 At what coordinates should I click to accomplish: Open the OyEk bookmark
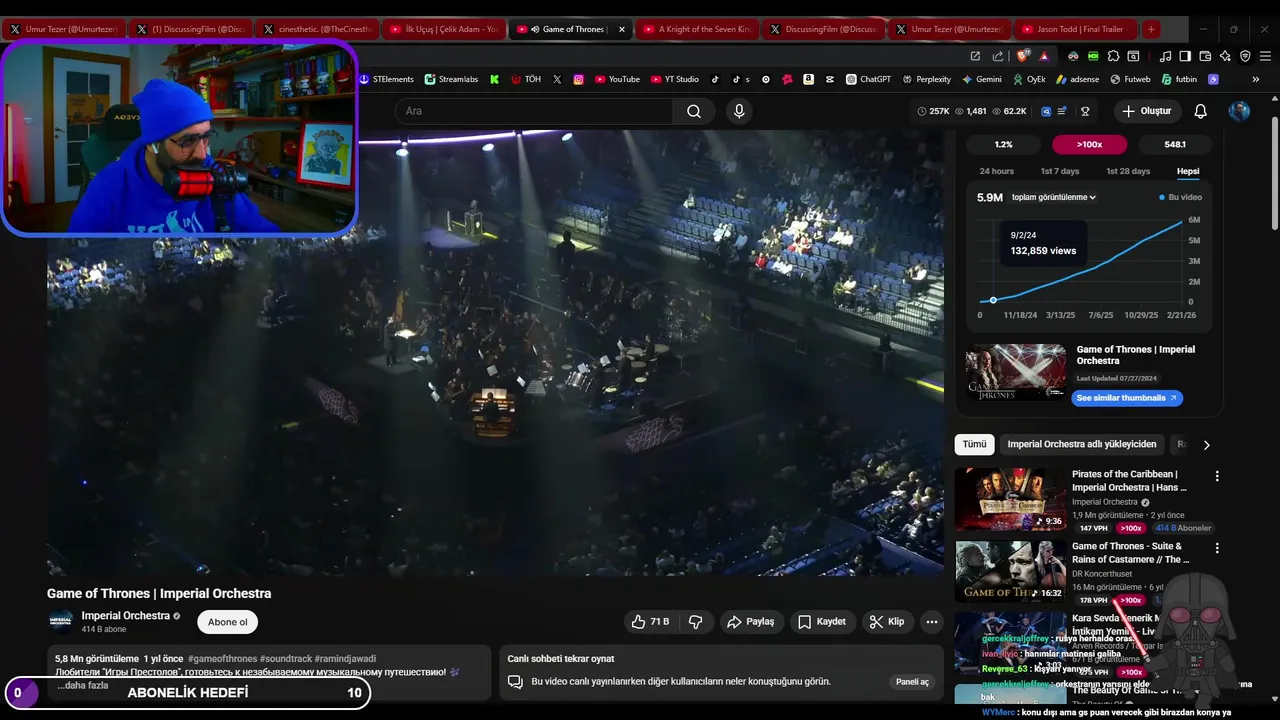[1027, 79]
